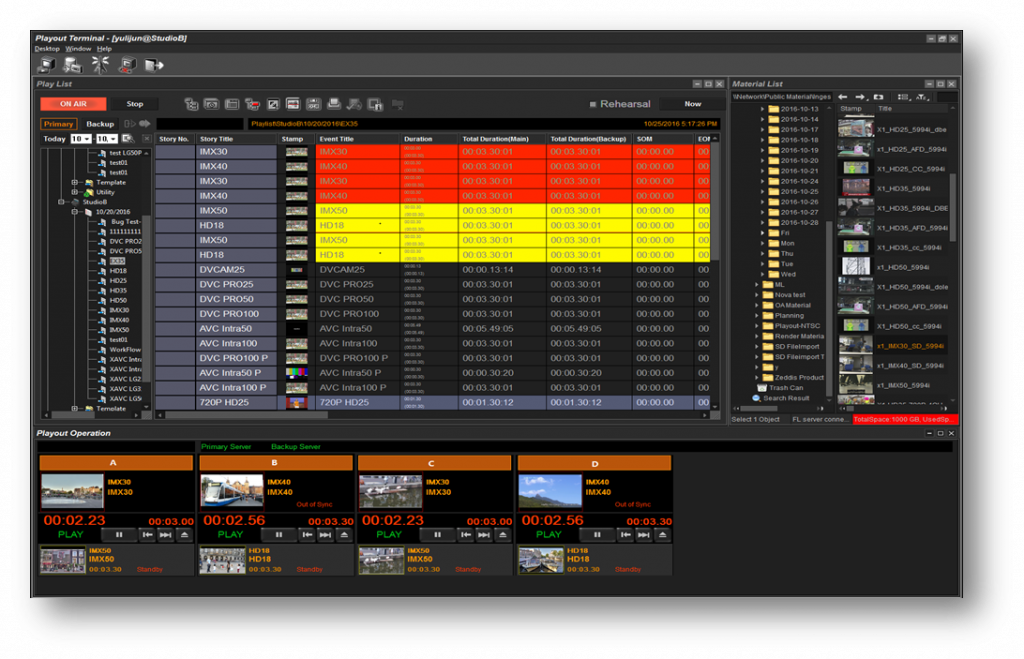Click the pause button in channel A
This screenshot has width=1024, height=659.
120,535
